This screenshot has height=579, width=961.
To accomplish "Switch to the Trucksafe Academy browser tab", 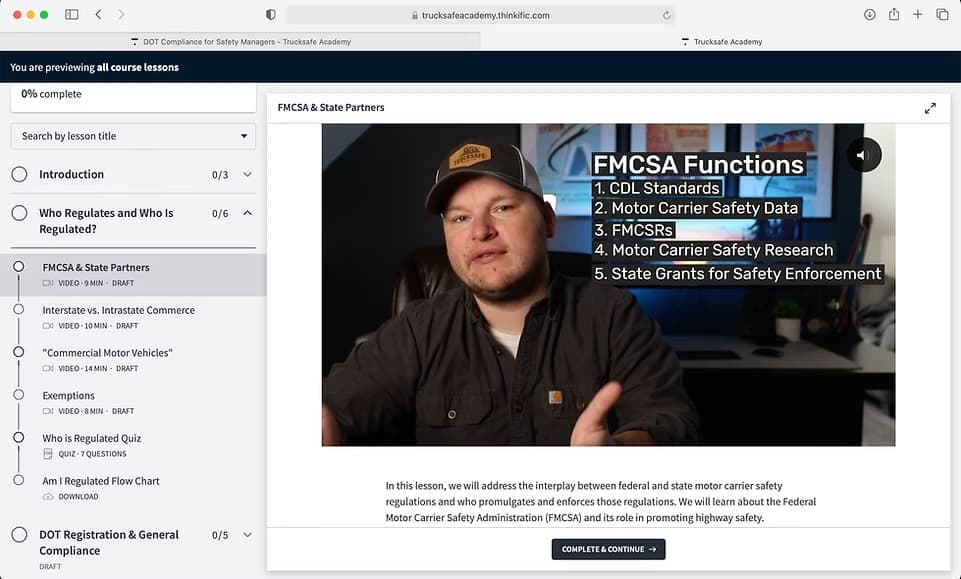I will 723,41.
